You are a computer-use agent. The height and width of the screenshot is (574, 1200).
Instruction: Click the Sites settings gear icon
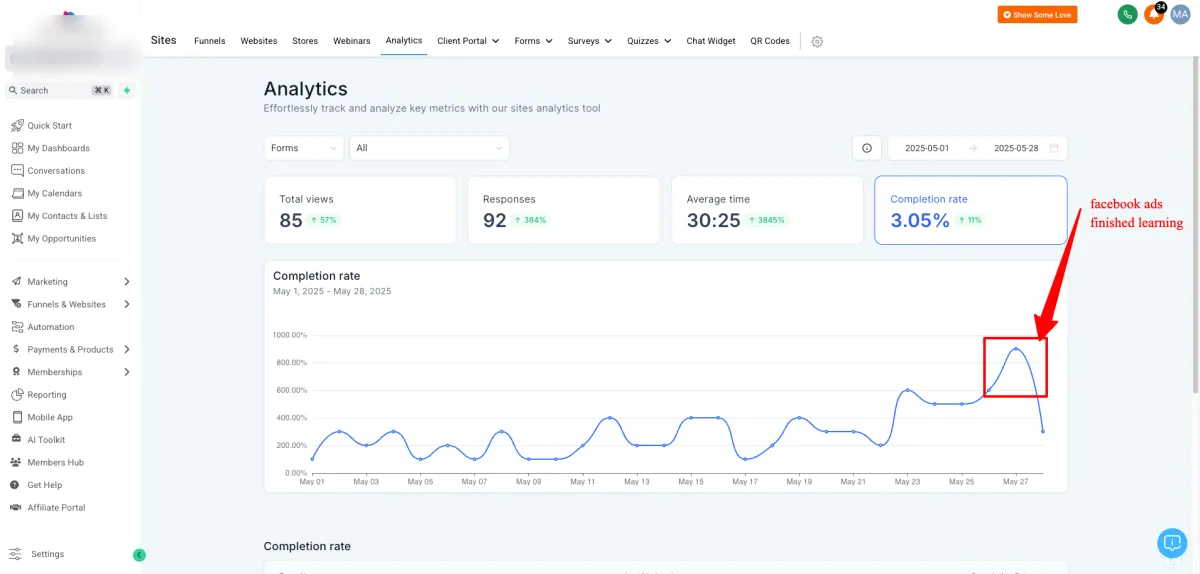[817, 41]
